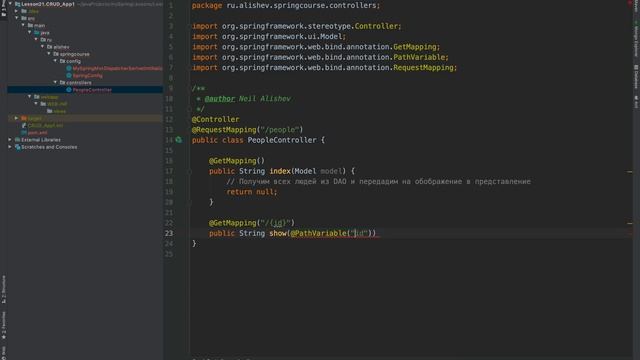Image resolution: width=640 pixels, height=360 pixels.
Task: Select the alishev package
Action: tap(61, 47)
